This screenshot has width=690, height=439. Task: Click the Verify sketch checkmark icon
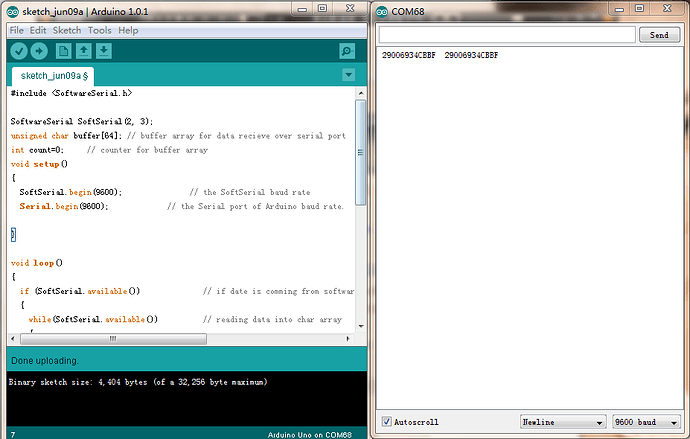(19, 51)
